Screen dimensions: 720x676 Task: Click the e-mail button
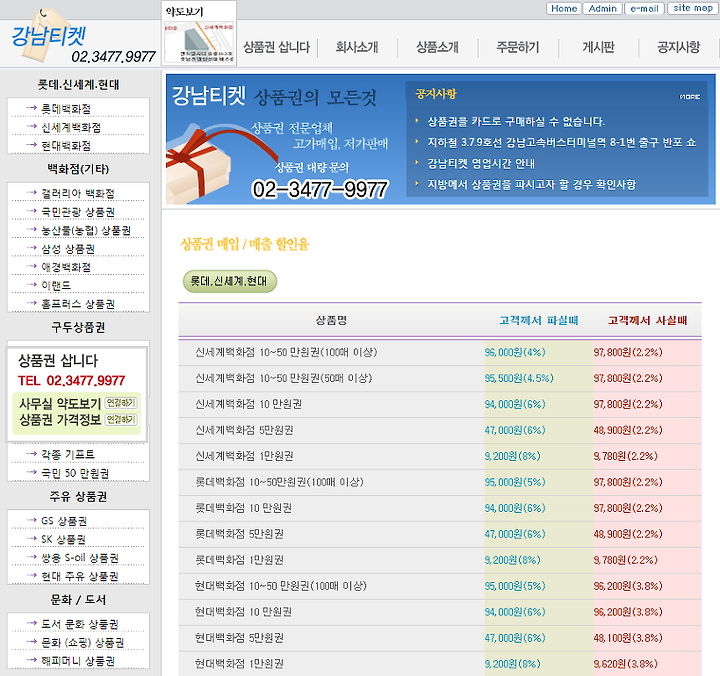click(644, 8)
